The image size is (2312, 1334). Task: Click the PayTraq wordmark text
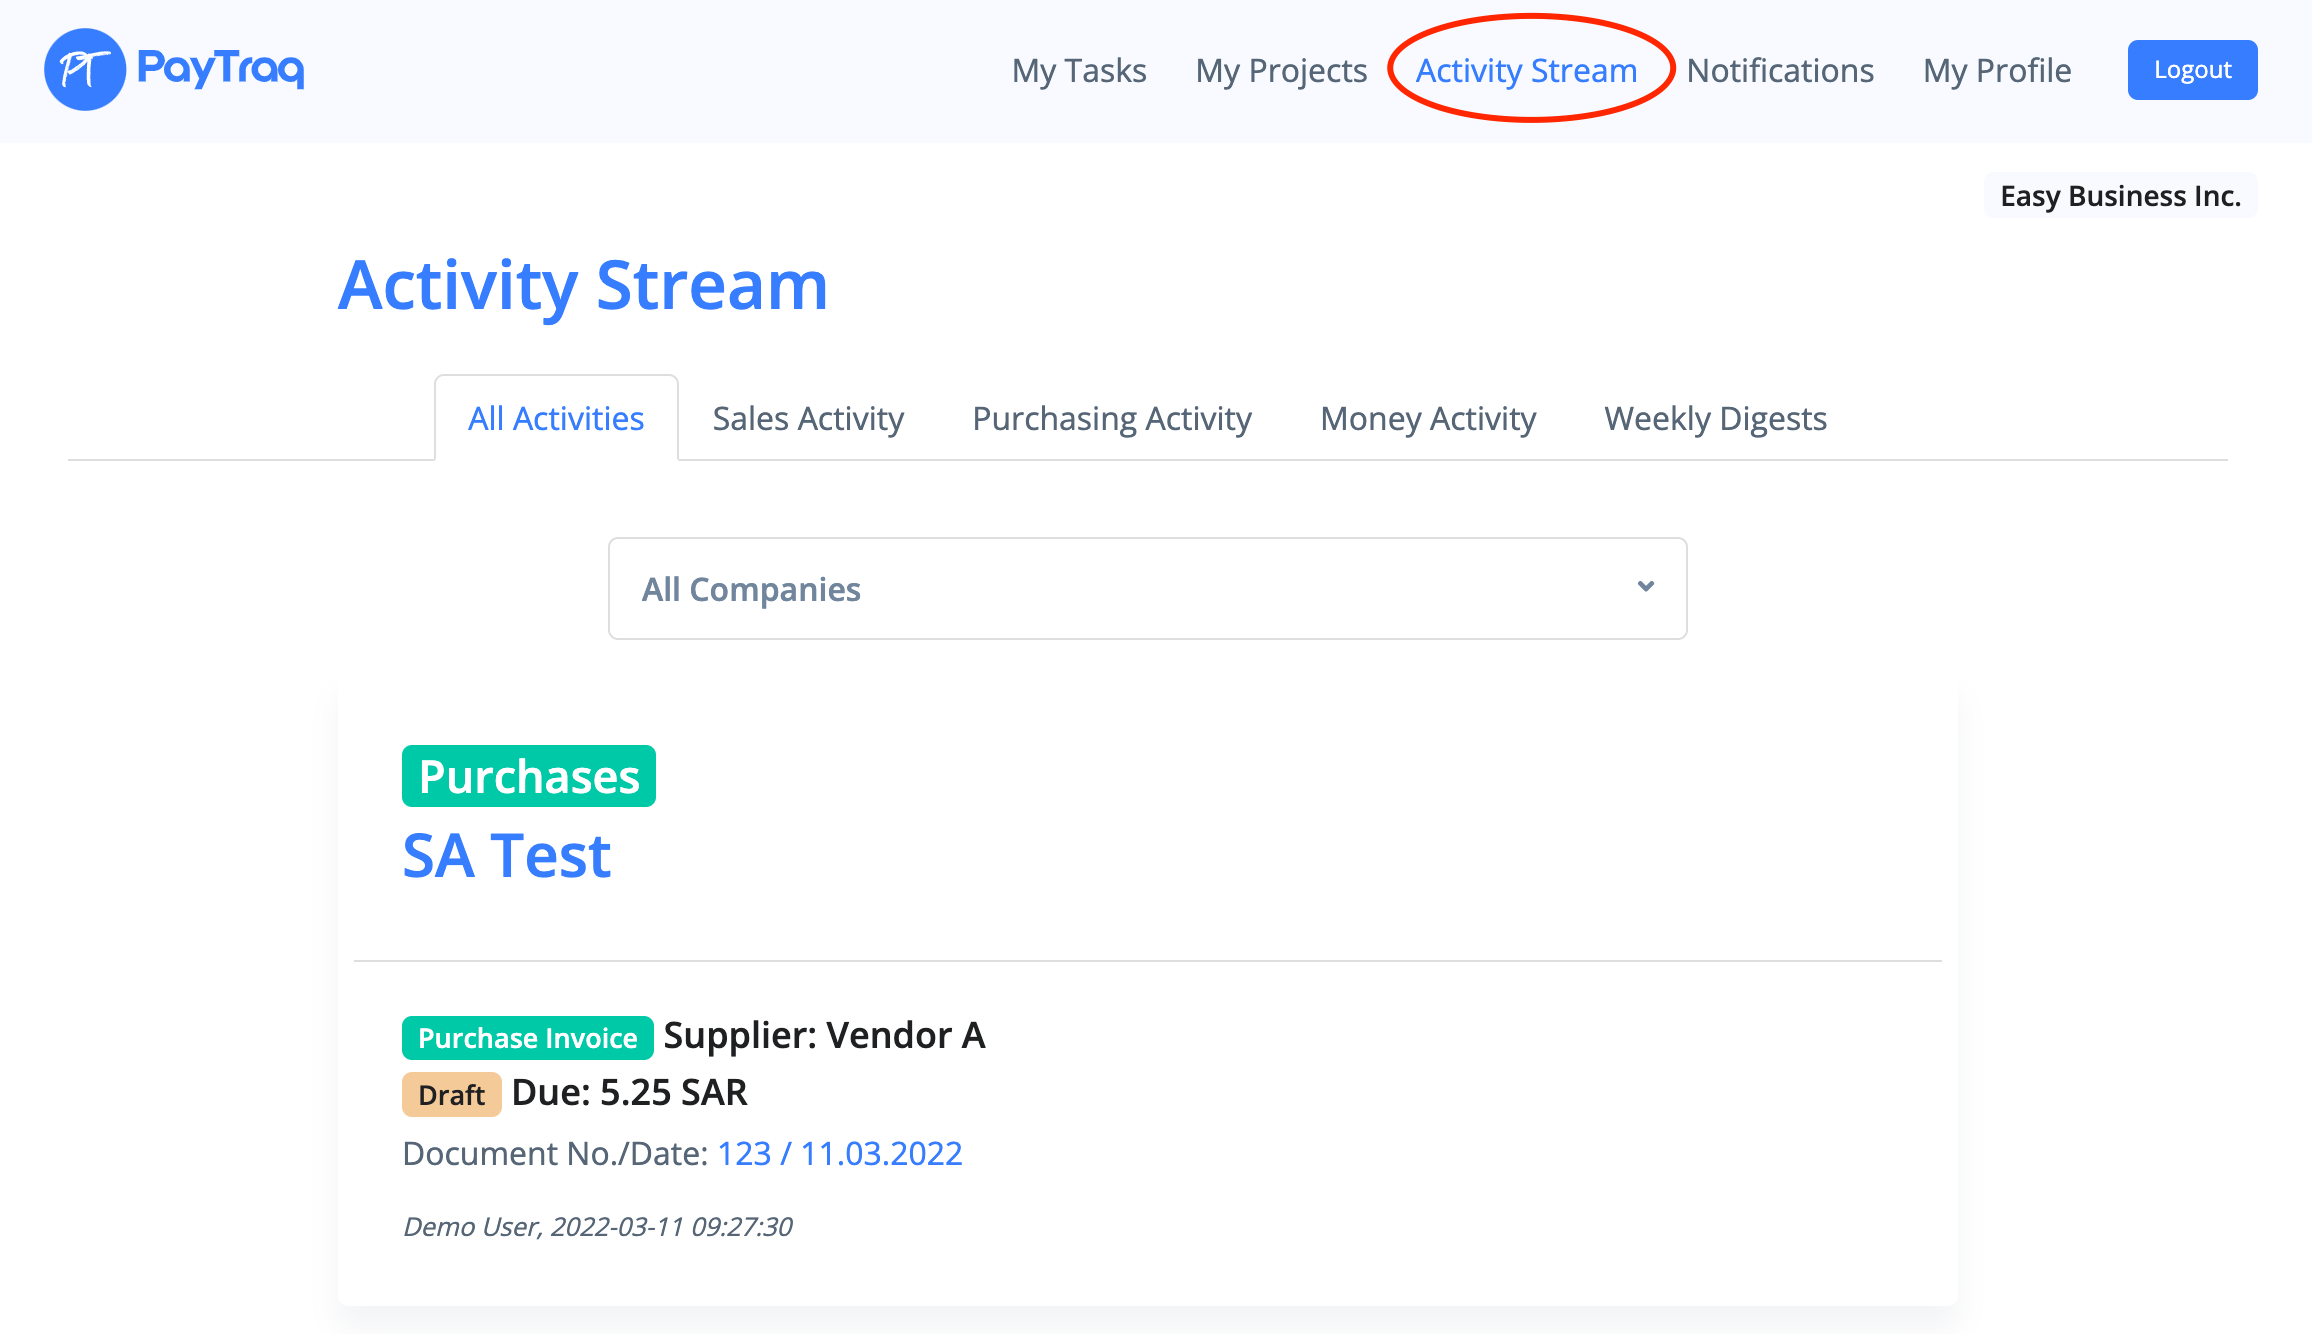[x=220, y=68]
